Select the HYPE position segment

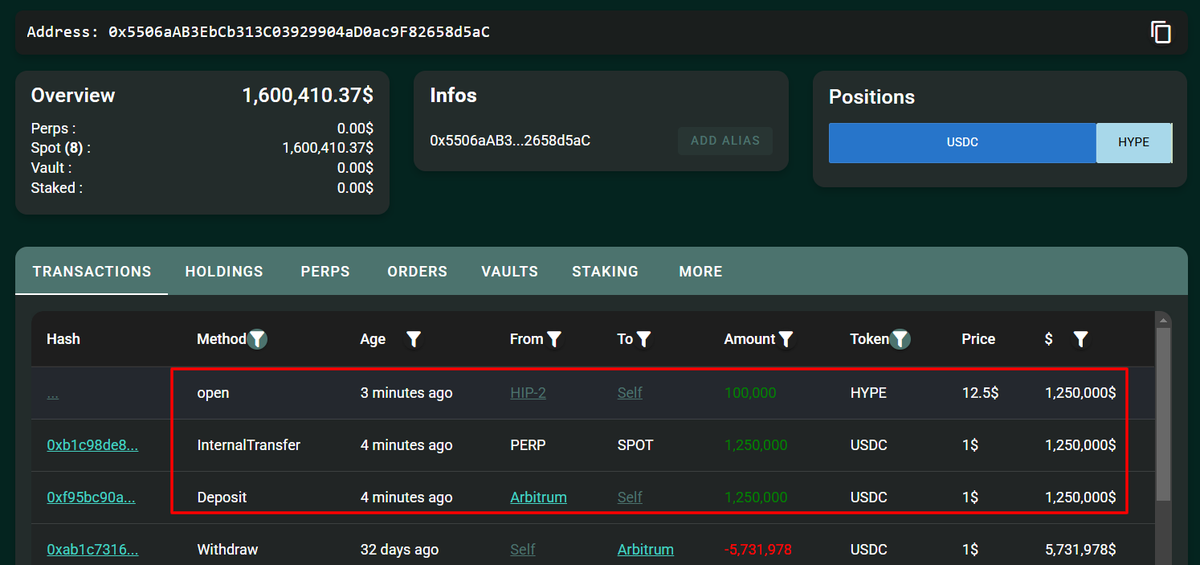(x=1134, y=142)
